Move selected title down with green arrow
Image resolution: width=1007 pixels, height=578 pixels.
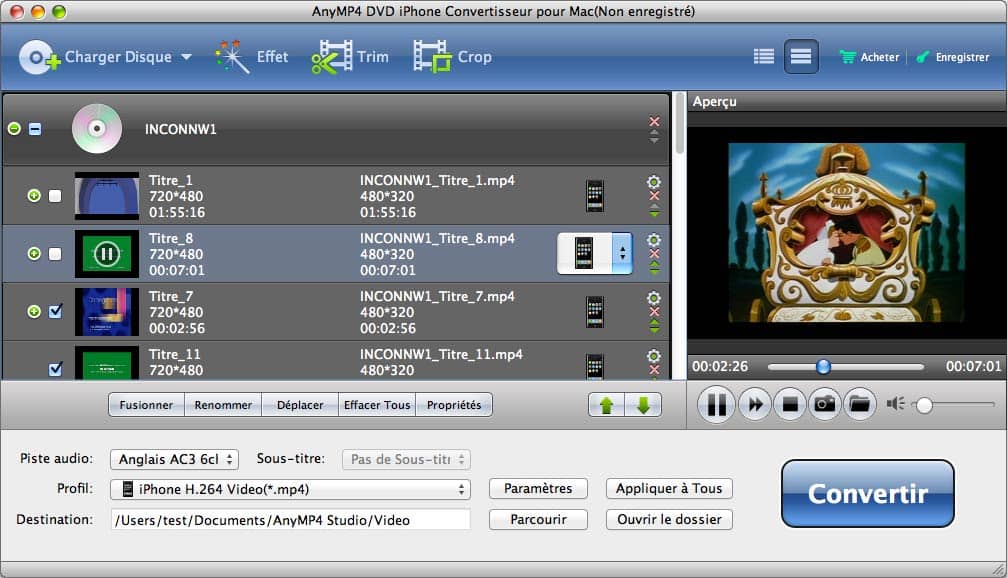[x=644, y=405]
